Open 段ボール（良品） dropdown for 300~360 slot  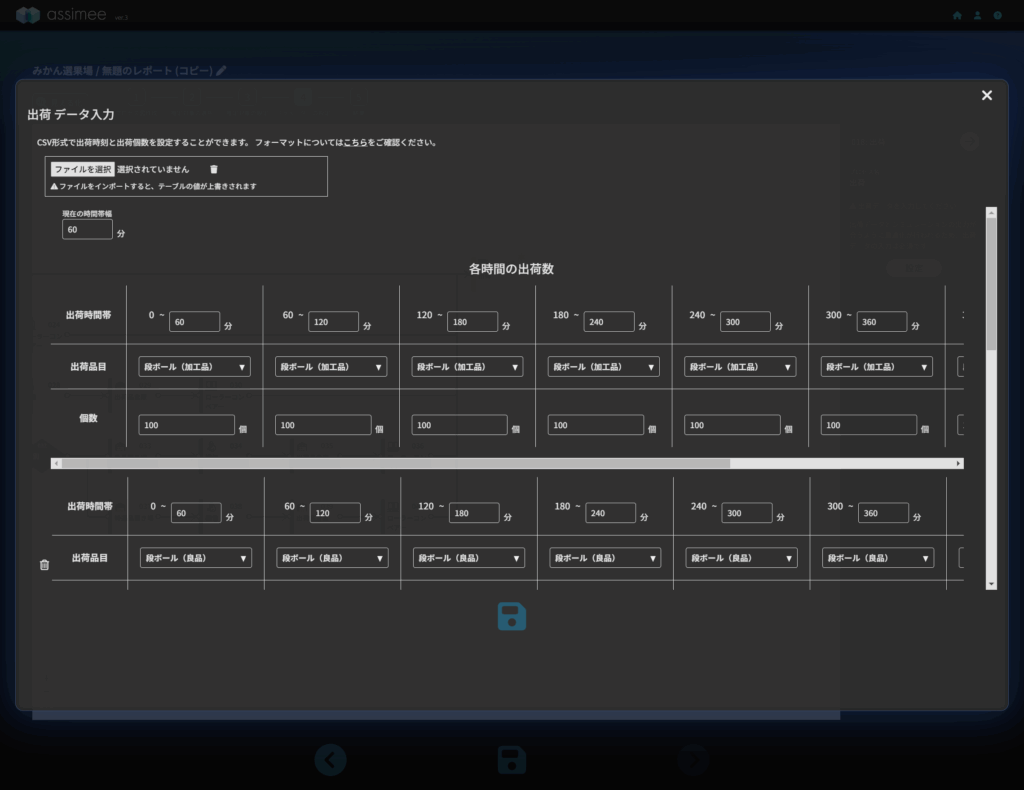(x=878, y=558)
